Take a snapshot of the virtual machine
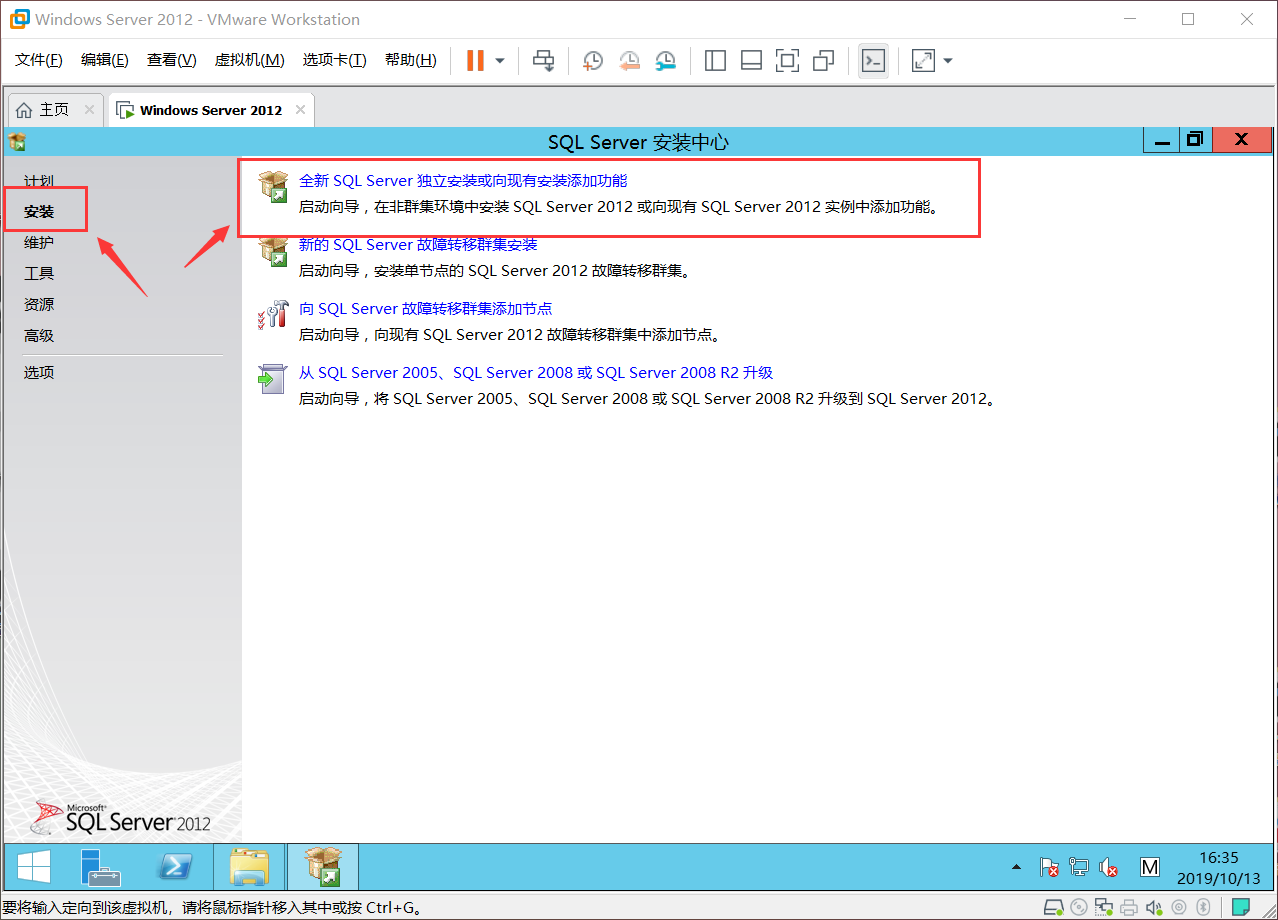This screenshot has height=920, width=1278. (592, 60)
